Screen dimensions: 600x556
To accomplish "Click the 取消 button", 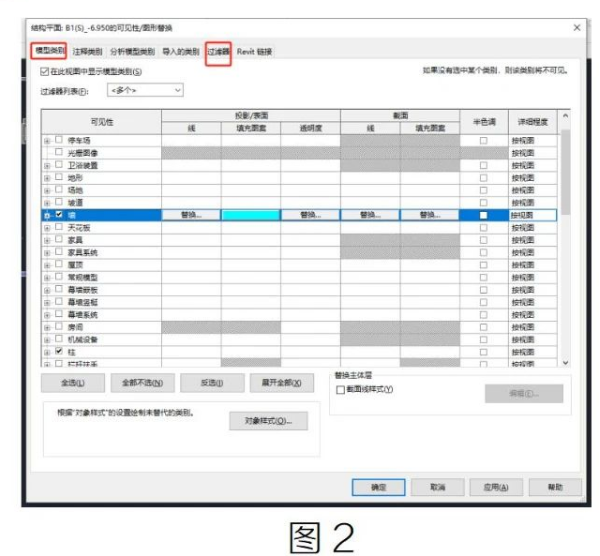I will click(437, 487).
